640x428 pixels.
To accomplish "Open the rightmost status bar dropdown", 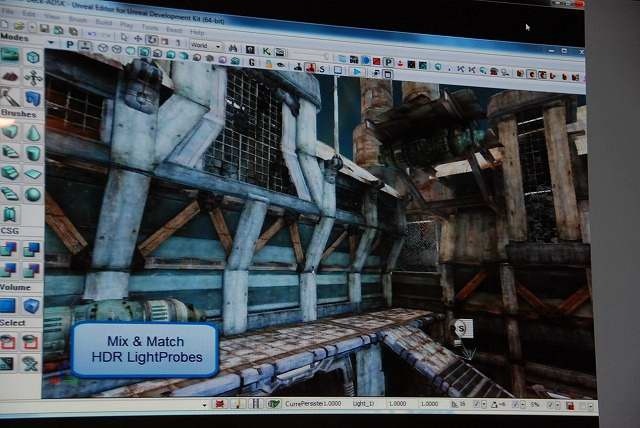I will (x=591, y=406).
